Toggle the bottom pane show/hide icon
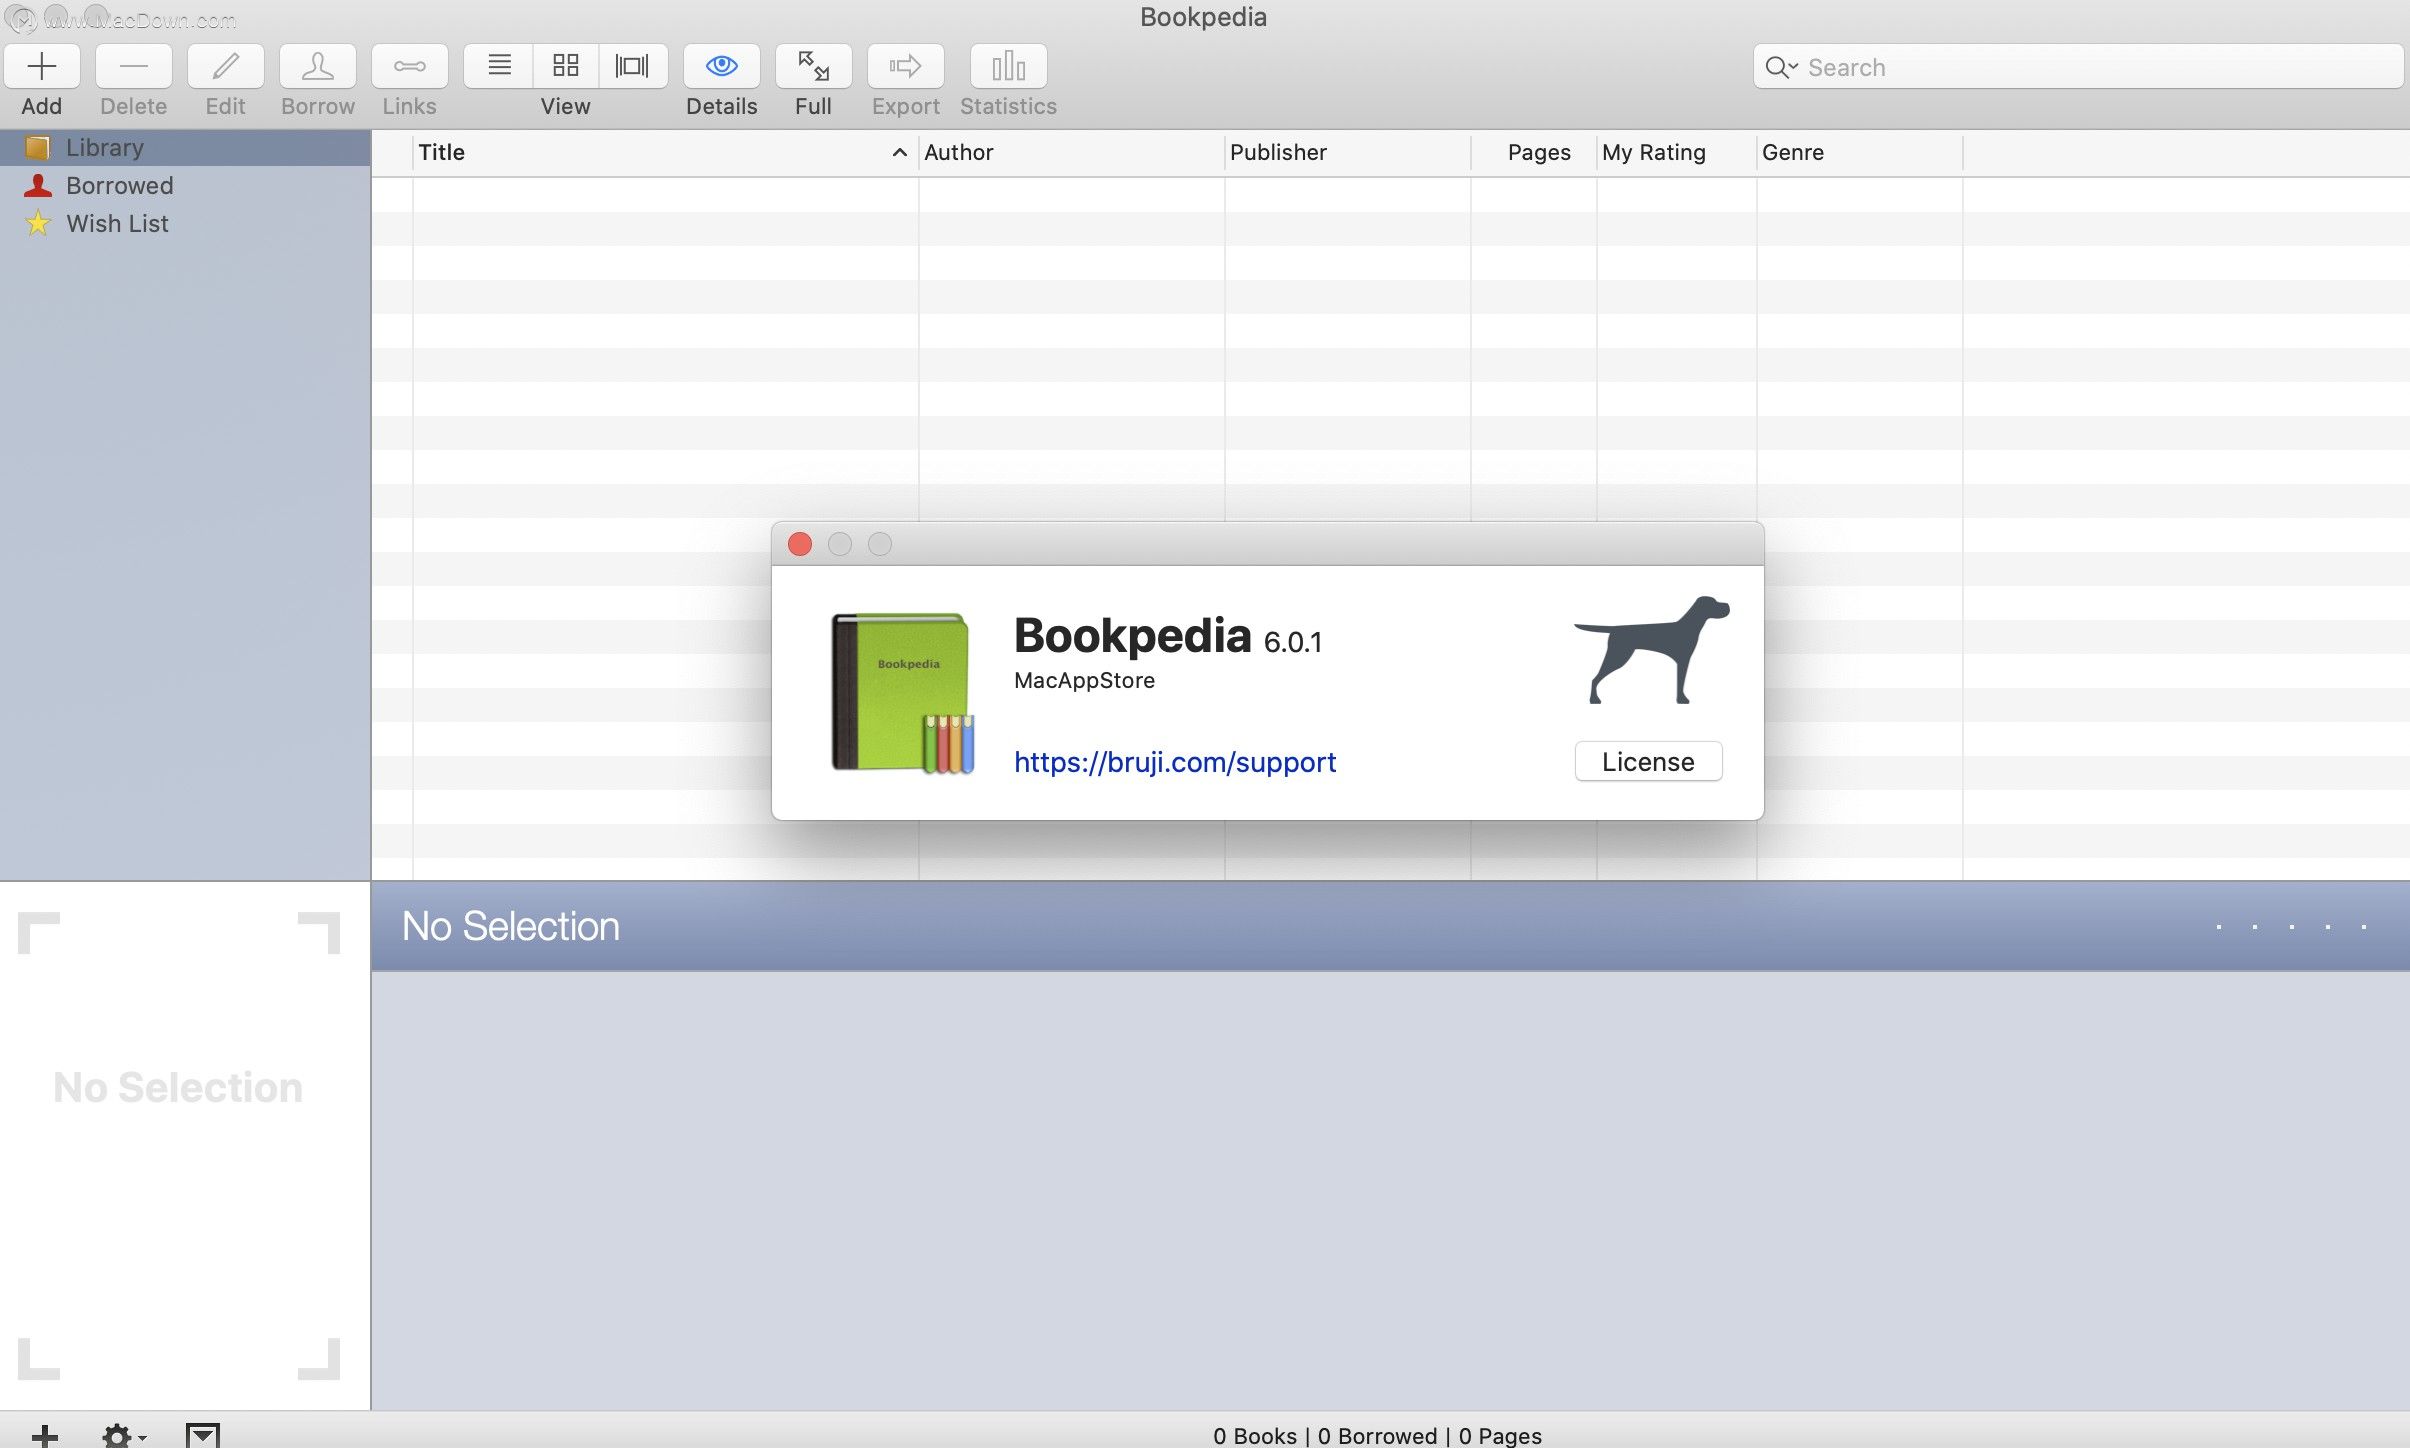Viewport: 2410px width, 1448px height. [203, 1436]
